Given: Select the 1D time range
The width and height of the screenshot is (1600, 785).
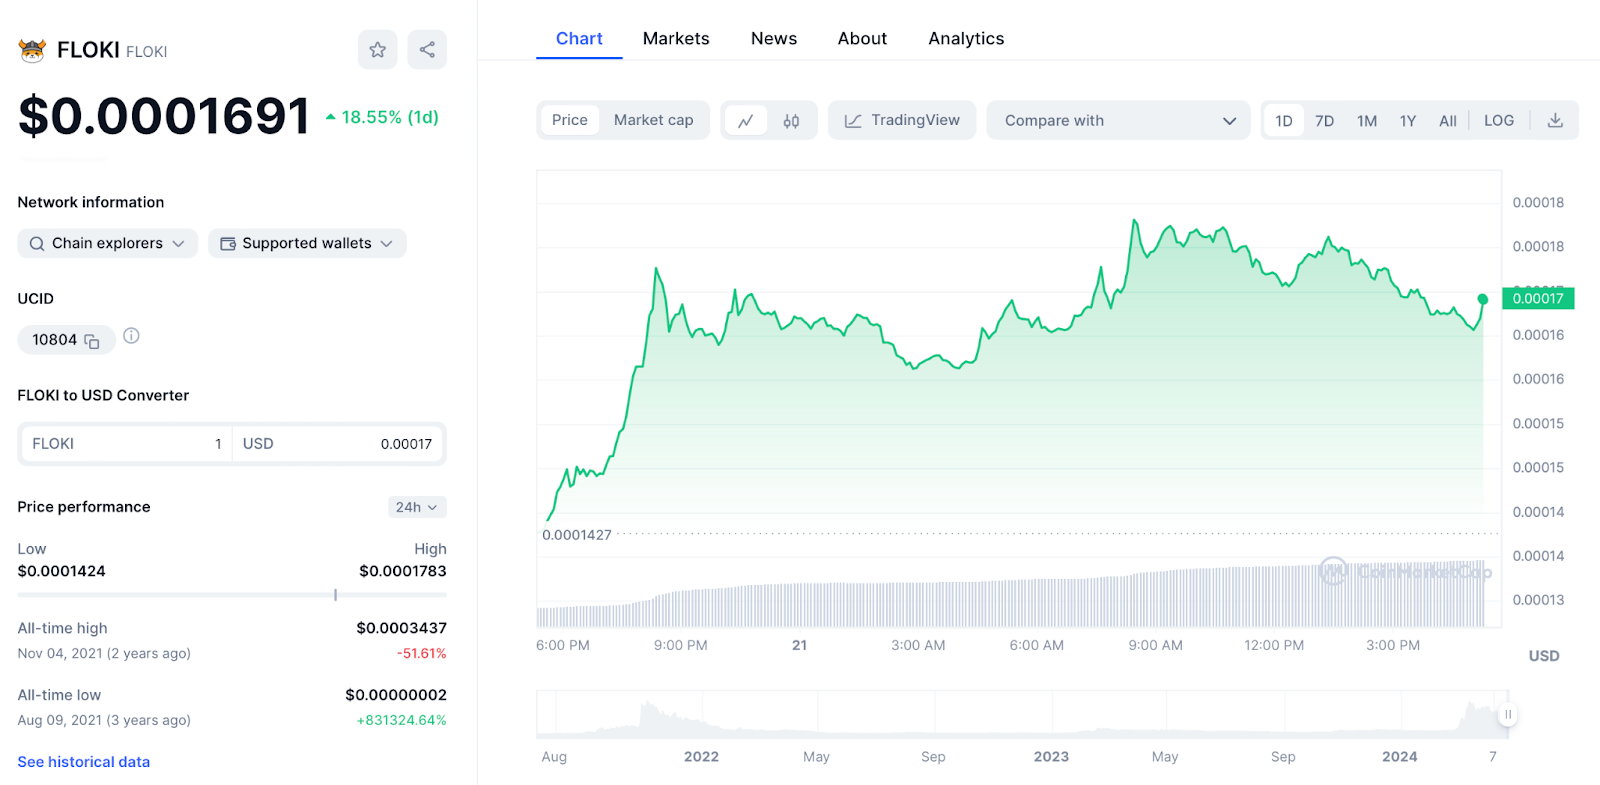Looking at the screenshot, I should 1284,121.
